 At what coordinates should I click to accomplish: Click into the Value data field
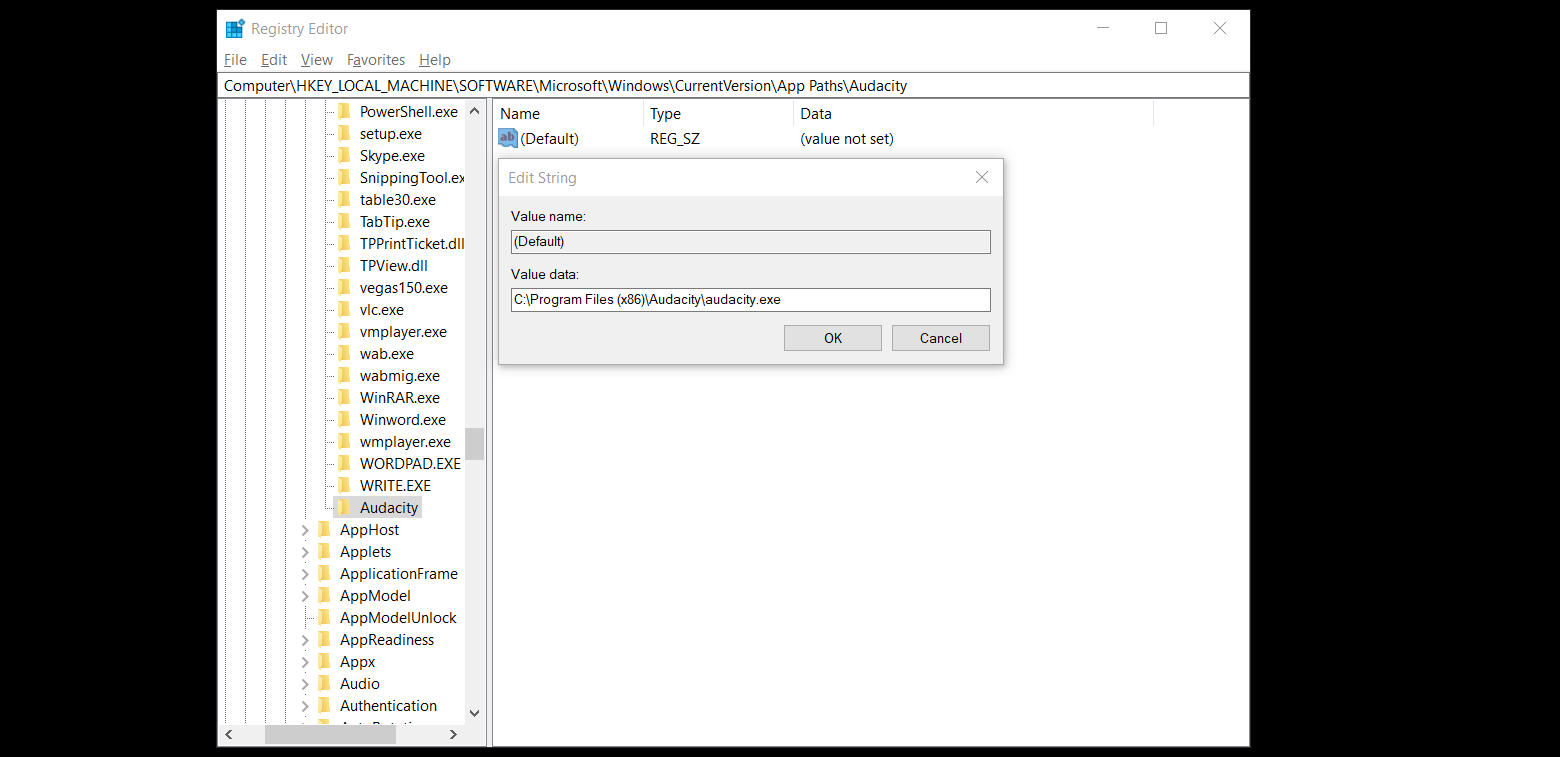click(750, 299)
